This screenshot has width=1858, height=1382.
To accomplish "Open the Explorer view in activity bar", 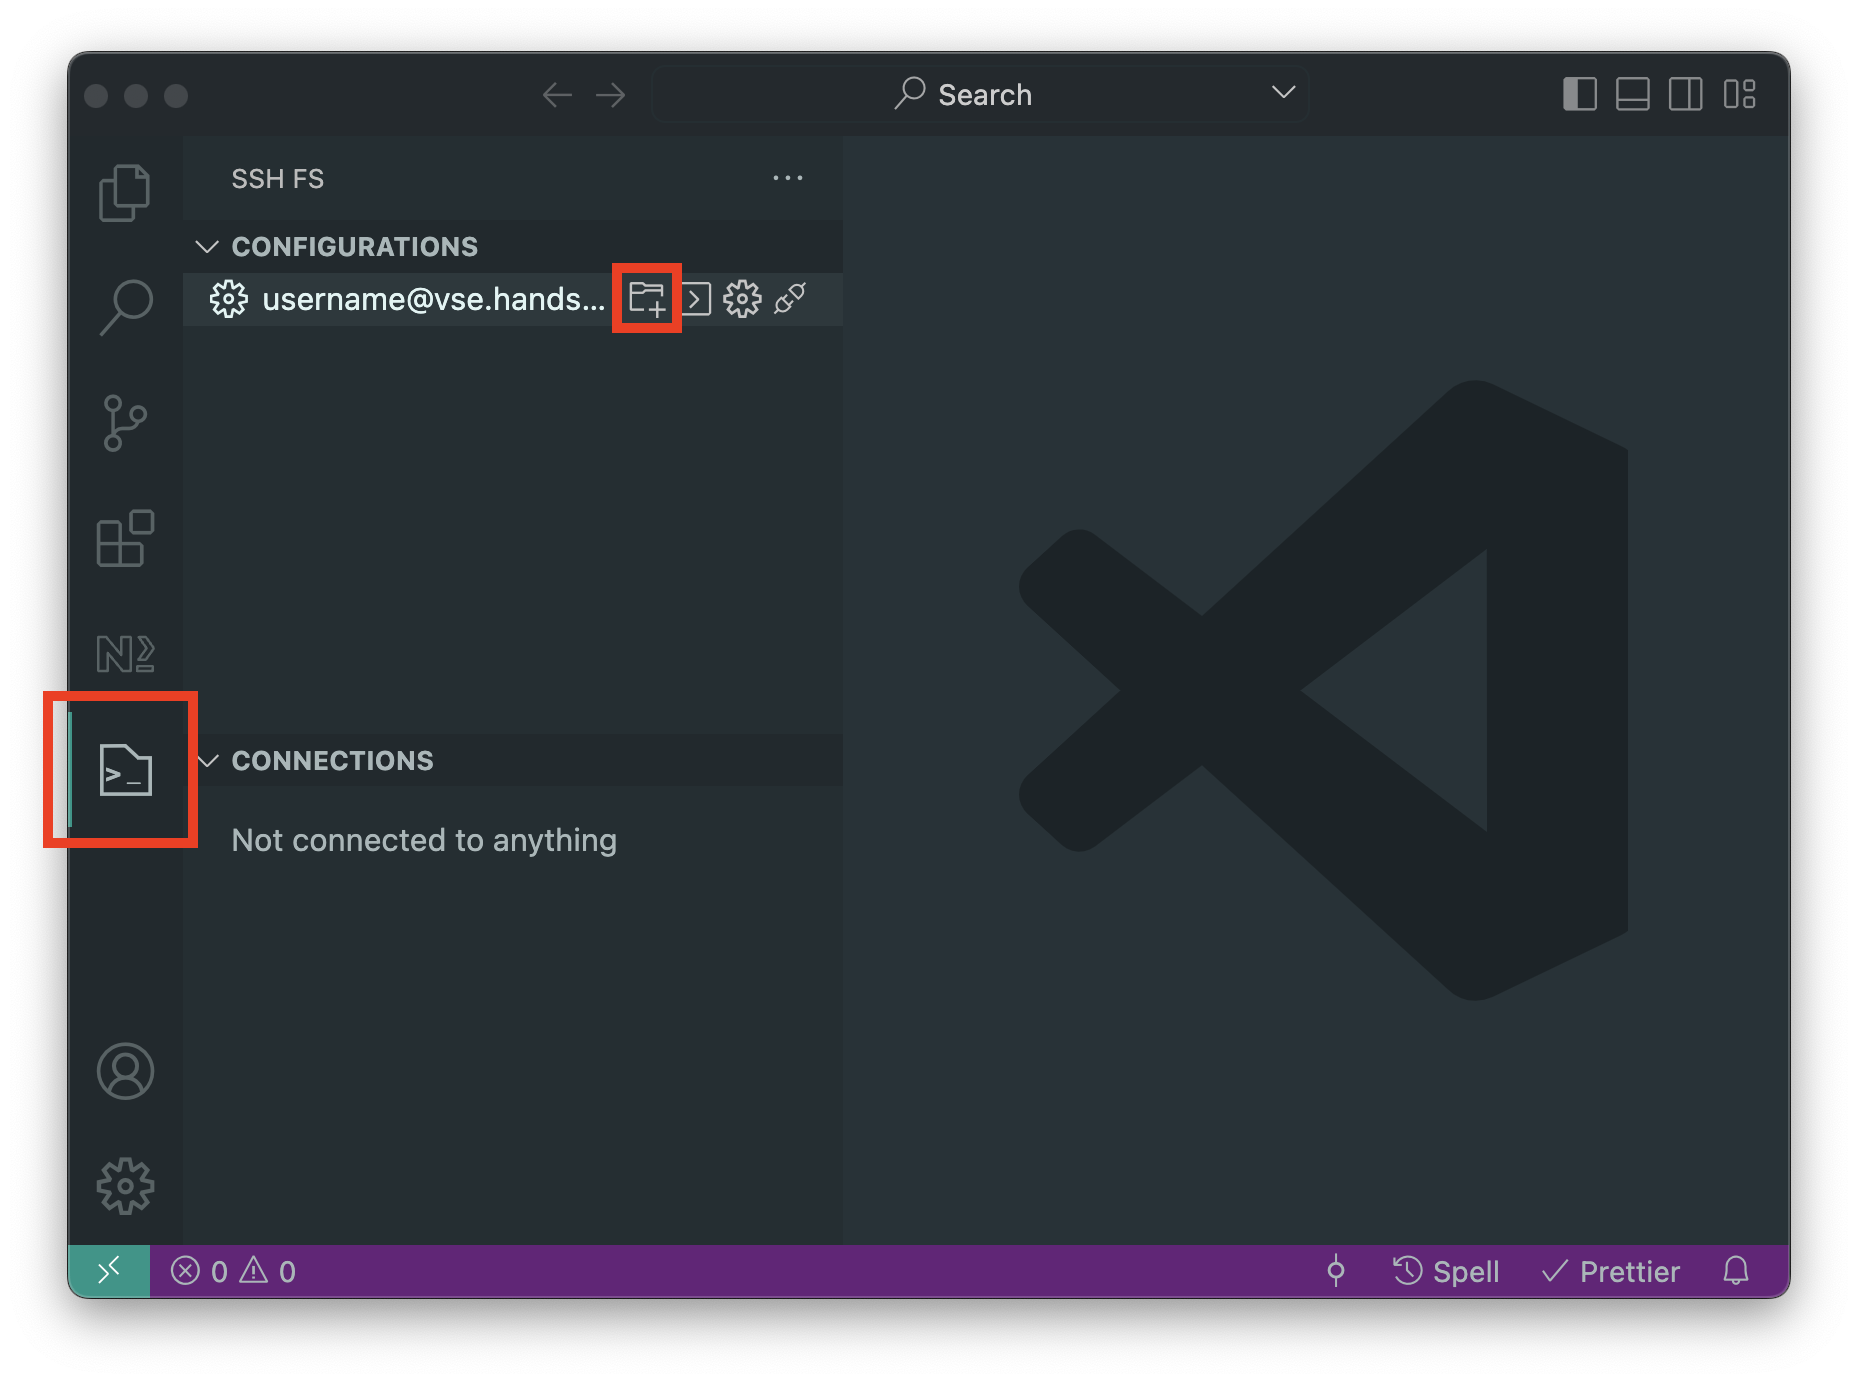I will (x=125, y=192).
